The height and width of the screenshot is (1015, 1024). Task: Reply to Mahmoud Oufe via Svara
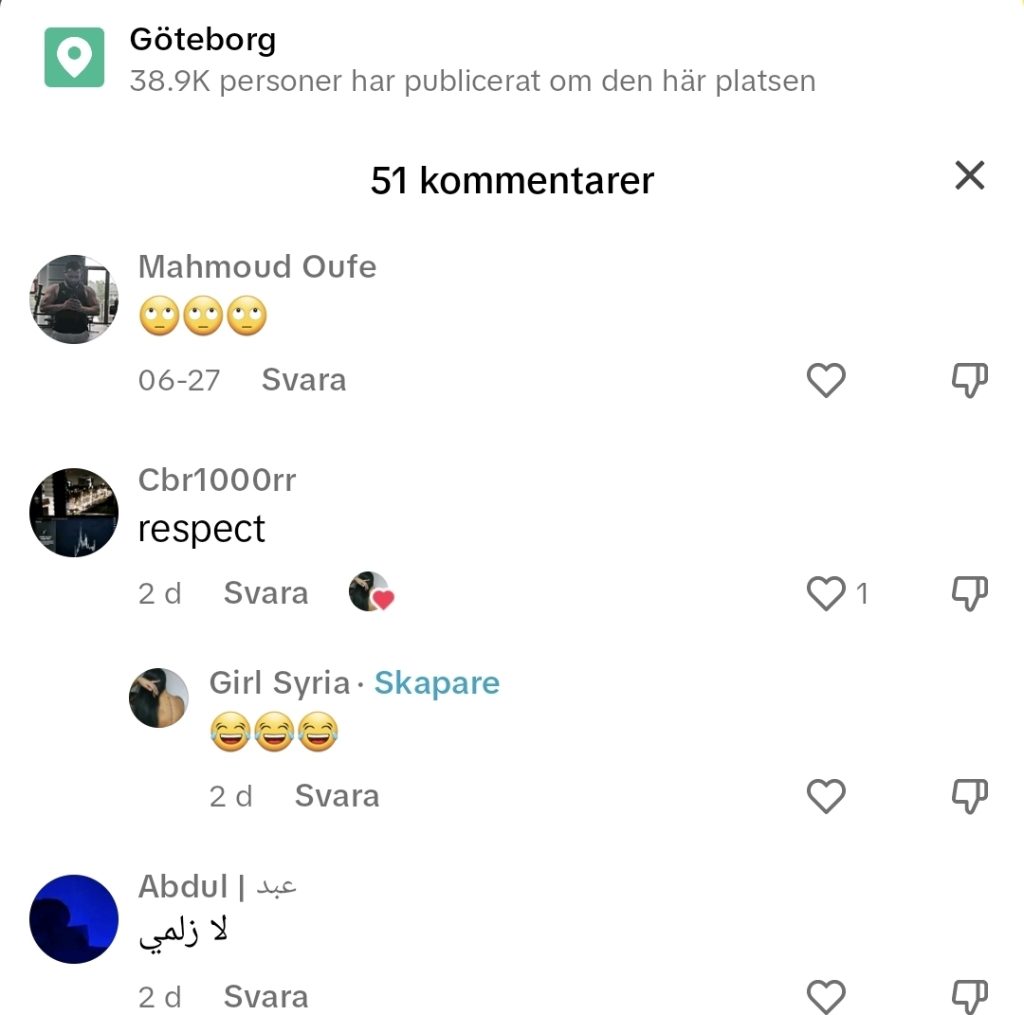click(x=304, y=379)
